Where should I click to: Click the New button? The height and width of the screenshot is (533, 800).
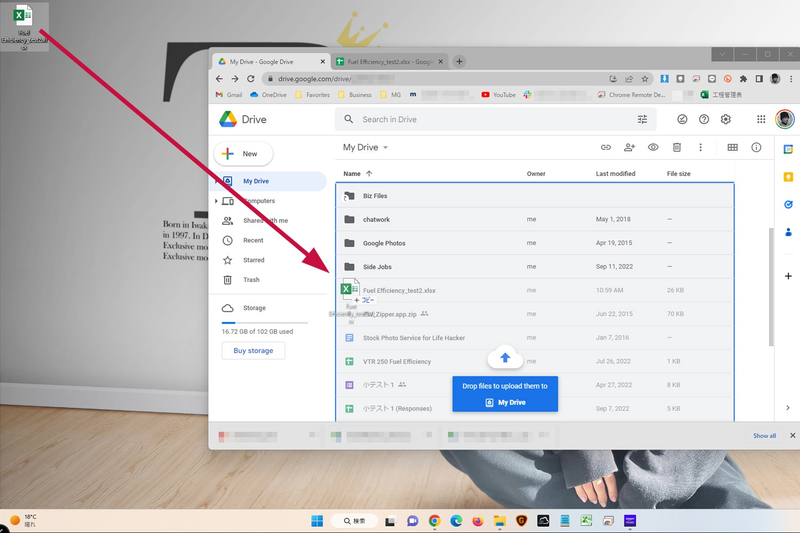[243, 154]
